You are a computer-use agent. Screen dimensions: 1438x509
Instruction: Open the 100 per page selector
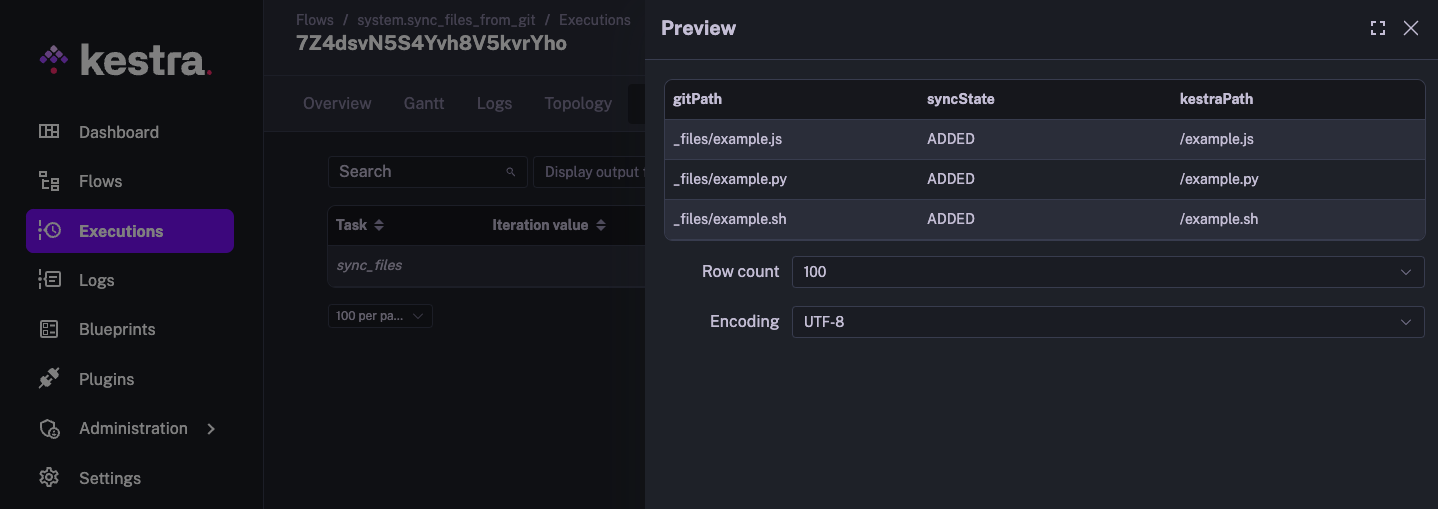pos(380,316)
